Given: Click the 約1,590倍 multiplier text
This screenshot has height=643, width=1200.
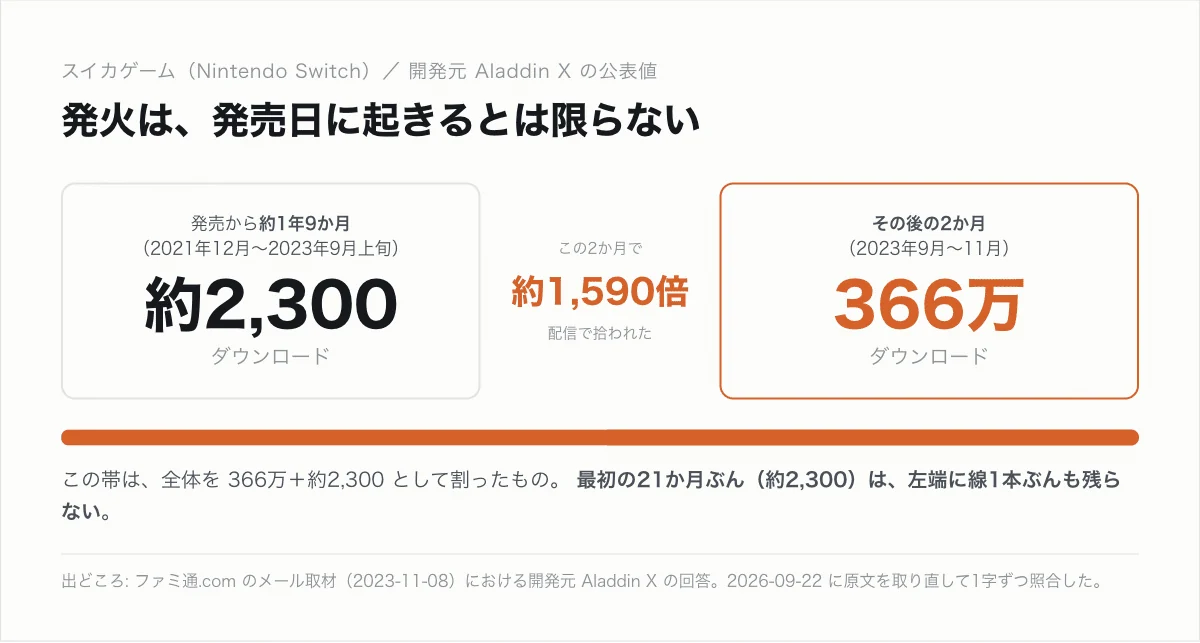Looking at the screenshot, I should coord(600,291).
